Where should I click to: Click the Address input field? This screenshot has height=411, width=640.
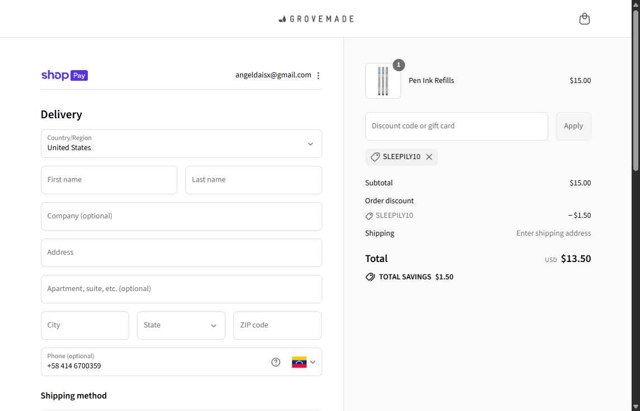tap(181, 253)
